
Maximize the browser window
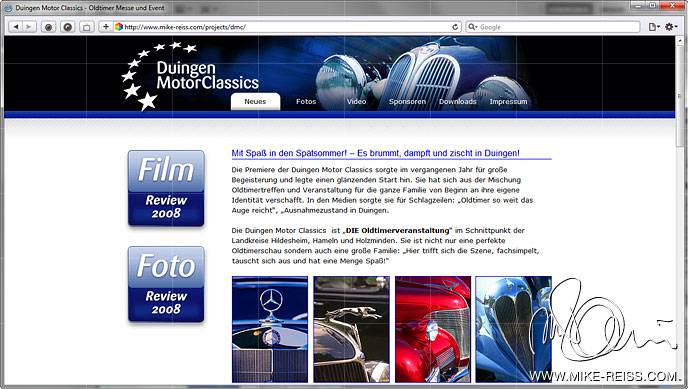click(652, 5)
